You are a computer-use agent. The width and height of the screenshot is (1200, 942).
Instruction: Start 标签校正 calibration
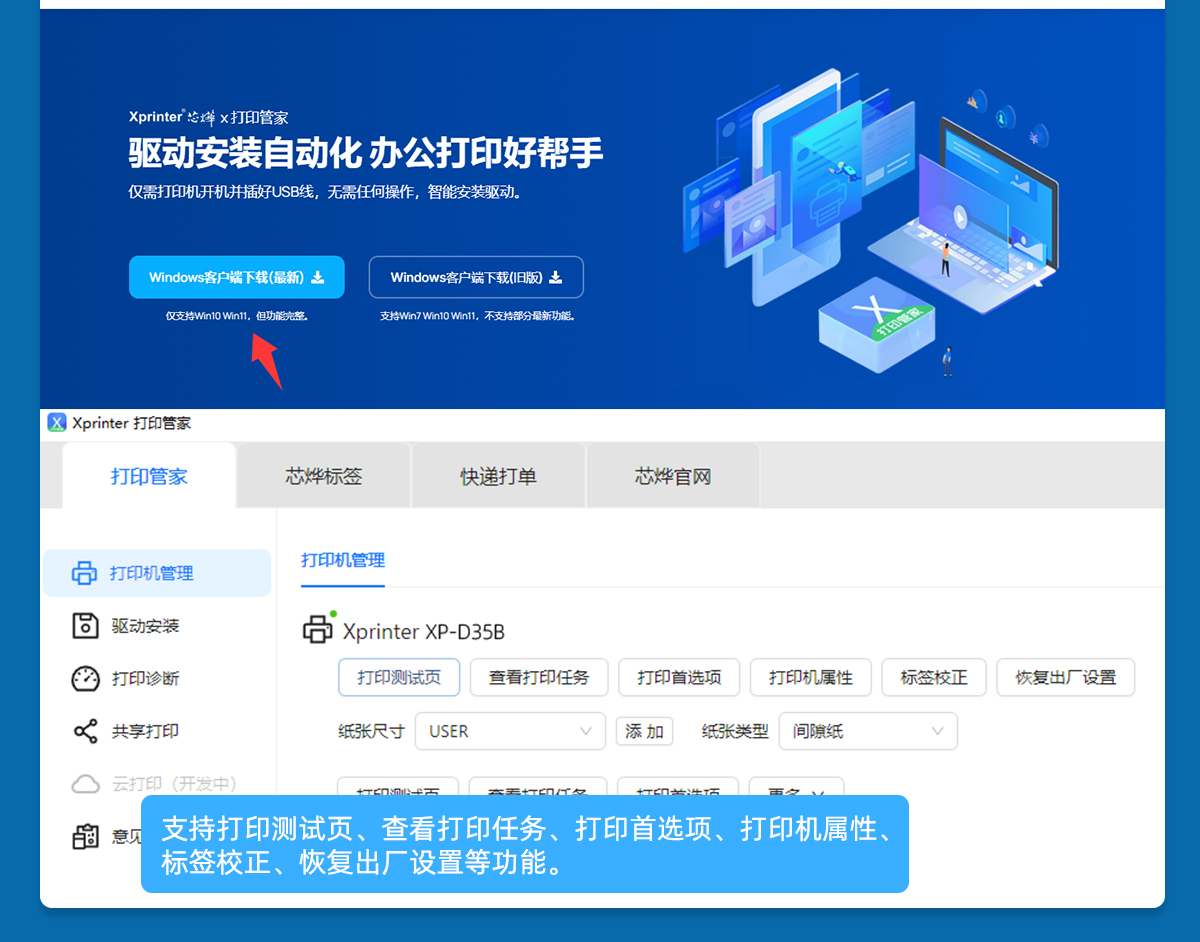934,677
